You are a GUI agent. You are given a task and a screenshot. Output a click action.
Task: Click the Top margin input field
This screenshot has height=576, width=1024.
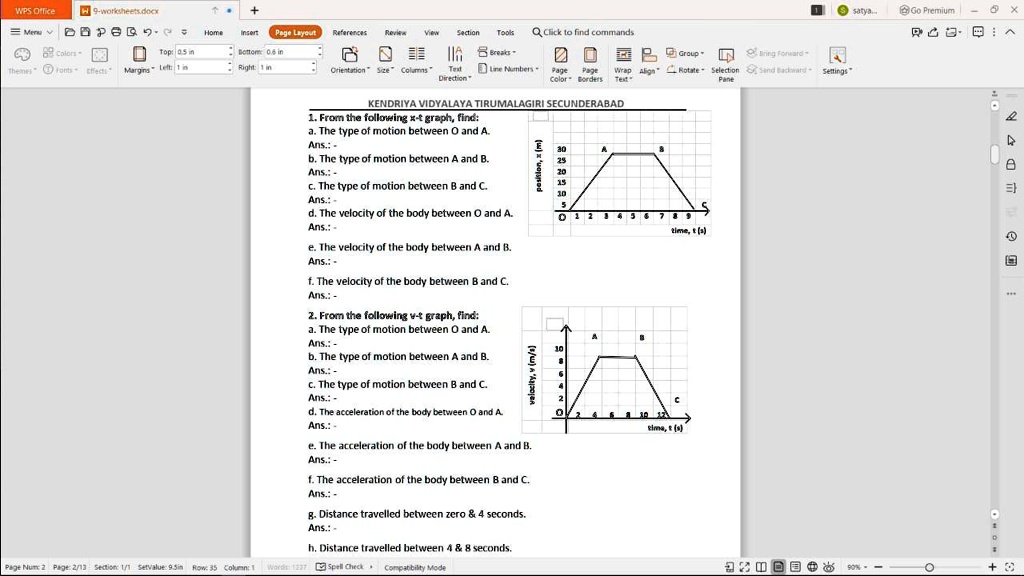(204, 52)
